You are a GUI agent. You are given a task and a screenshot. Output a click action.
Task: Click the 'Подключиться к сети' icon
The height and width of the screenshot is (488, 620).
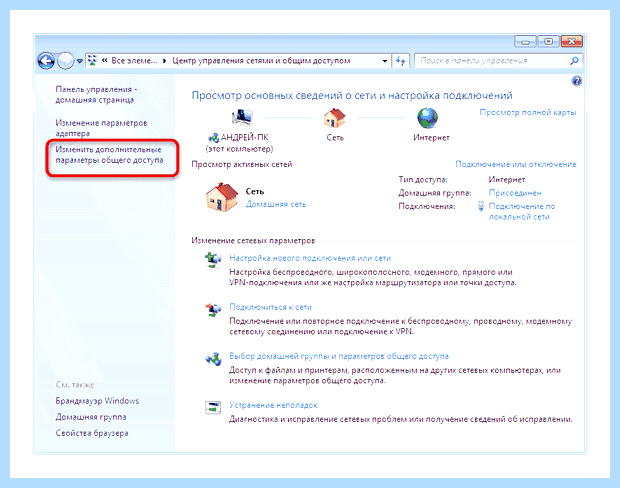coord(213,309)
